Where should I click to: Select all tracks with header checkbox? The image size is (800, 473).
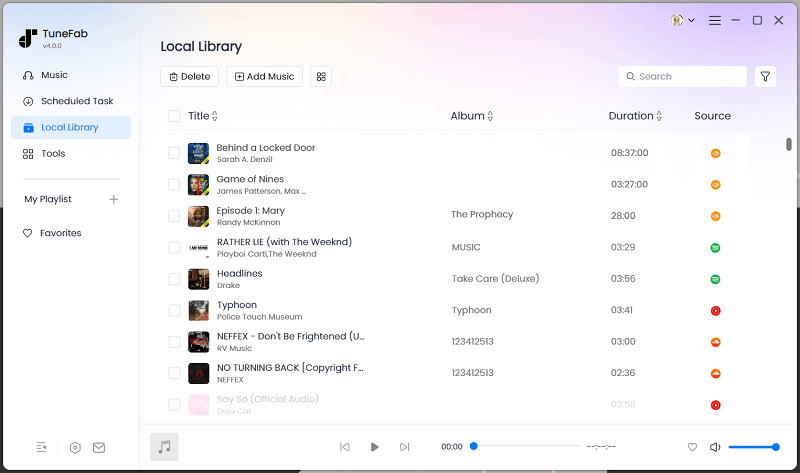[x=174, y=116]
